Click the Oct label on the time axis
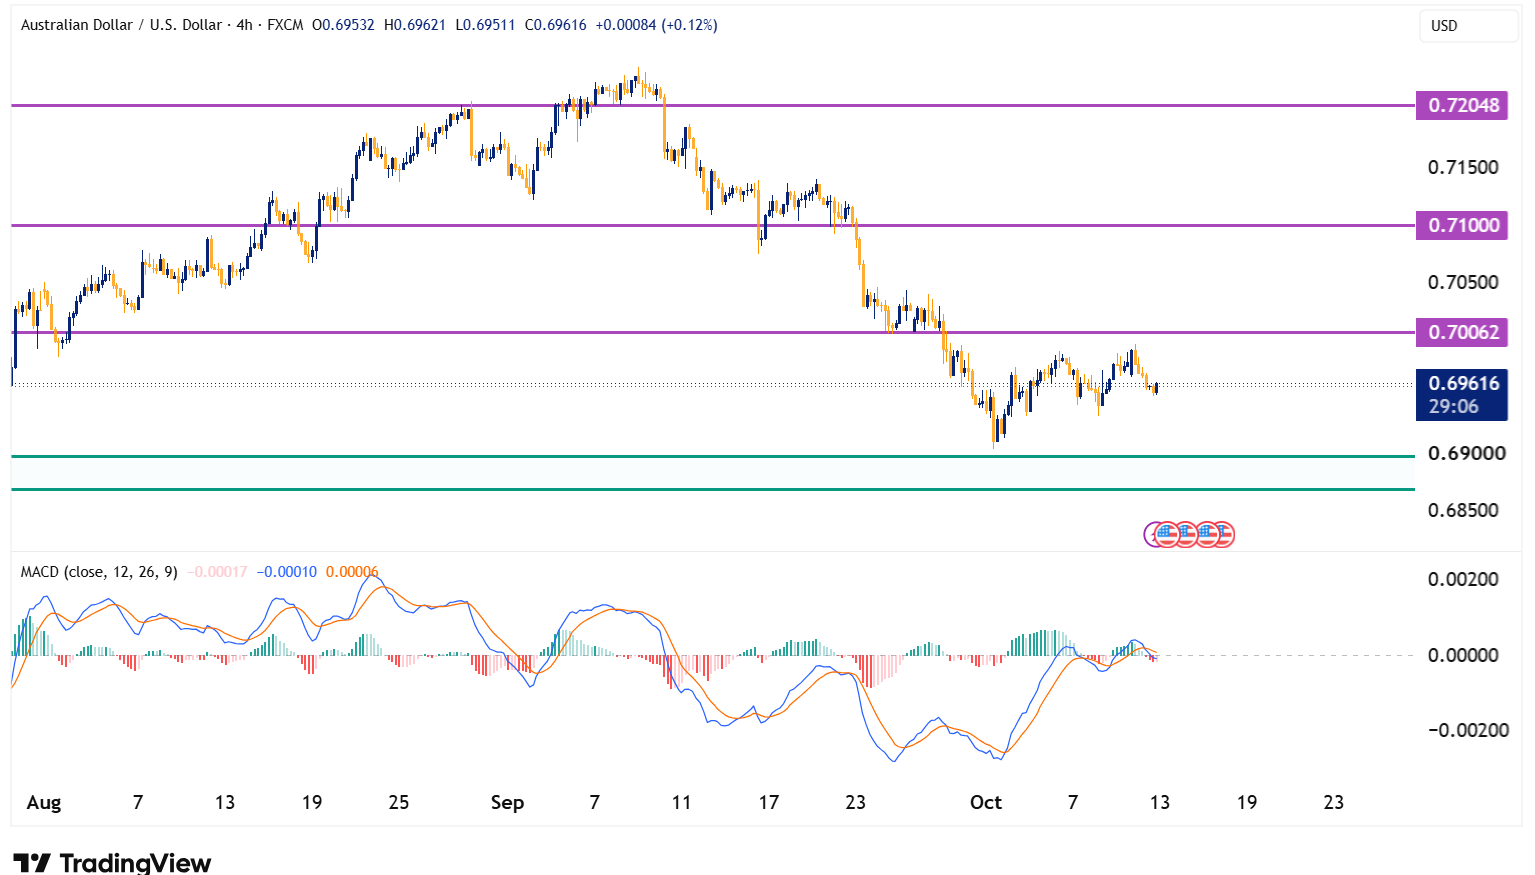This screenshot has height=875, width=1535. tap(986, 802)
